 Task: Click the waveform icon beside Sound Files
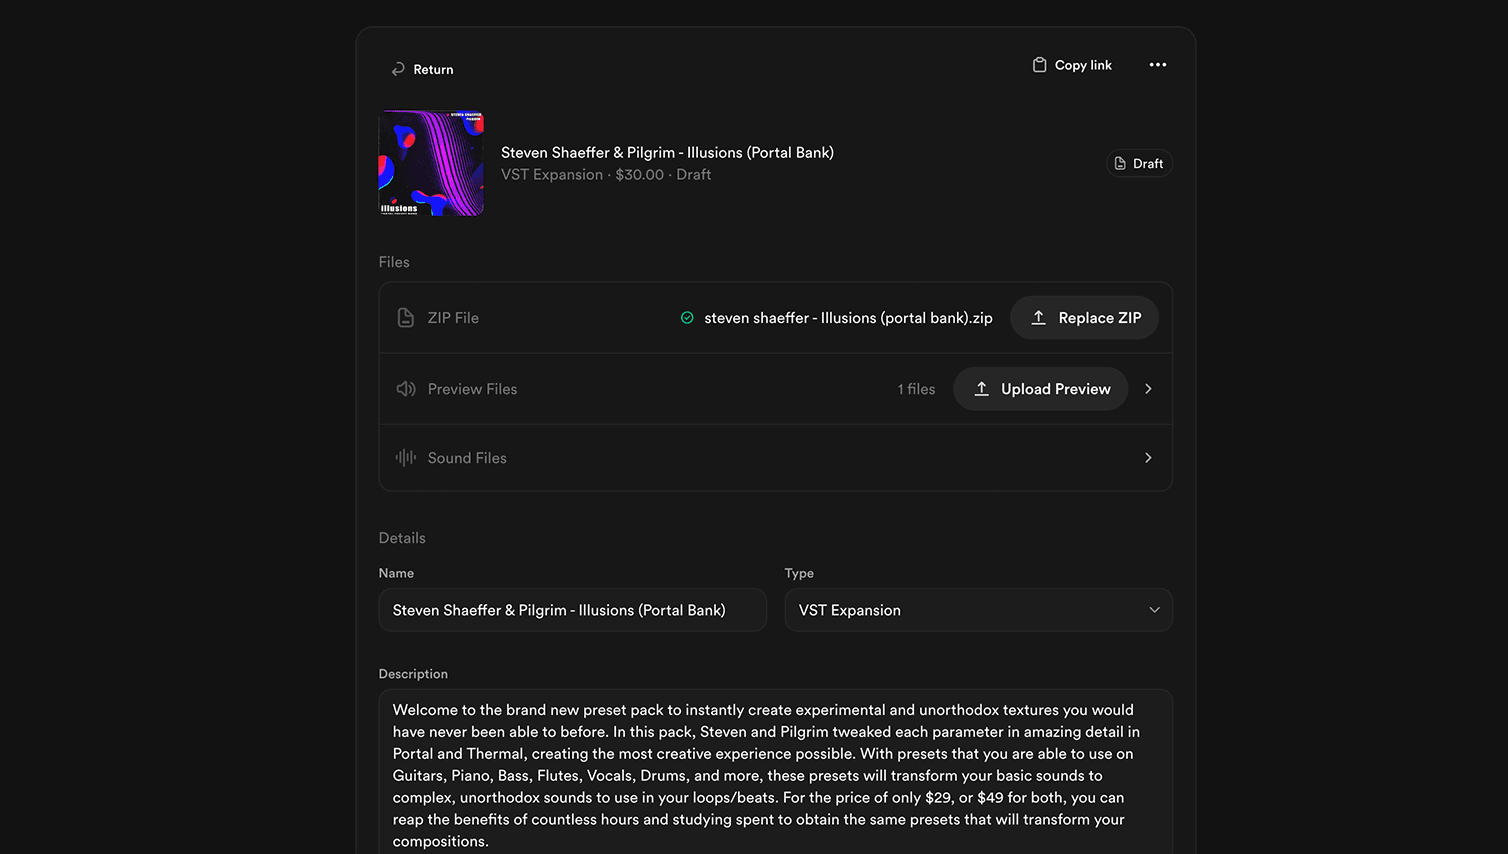point(404,457)
